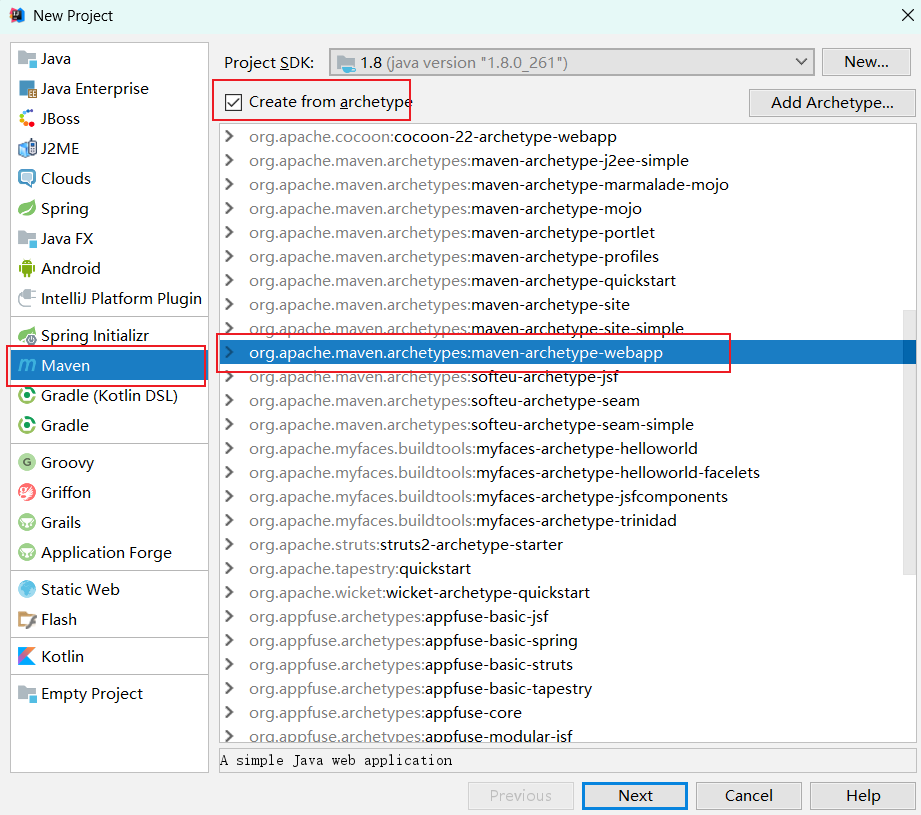This screenshot has height=815, width=921.
Task: Open the Project SDK dropdown
Action: tap(572, 62)
